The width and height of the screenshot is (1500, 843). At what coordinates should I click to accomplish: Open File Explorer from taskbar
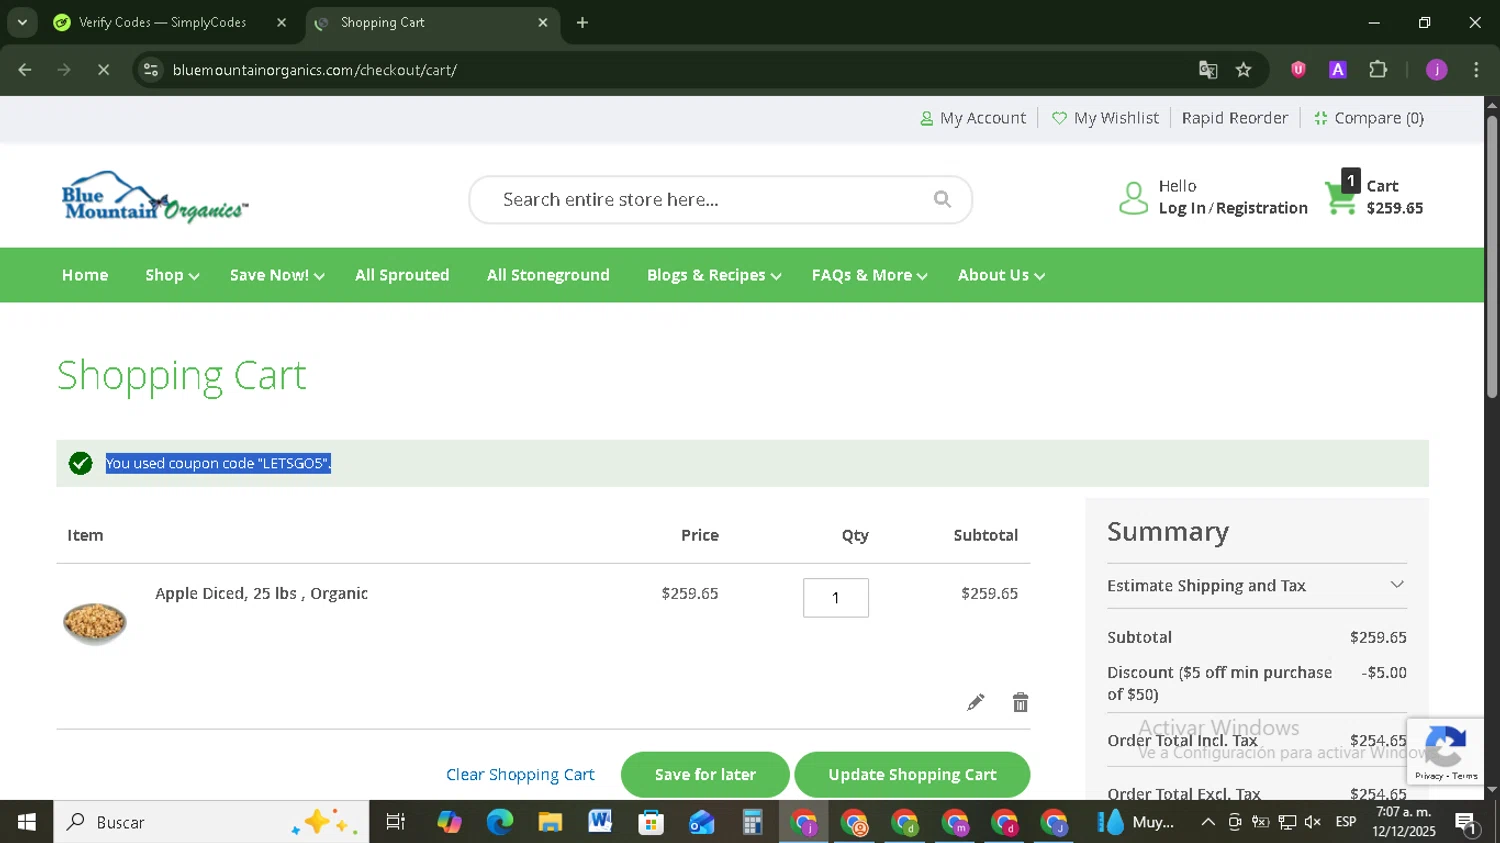click(x=550, y=822)
